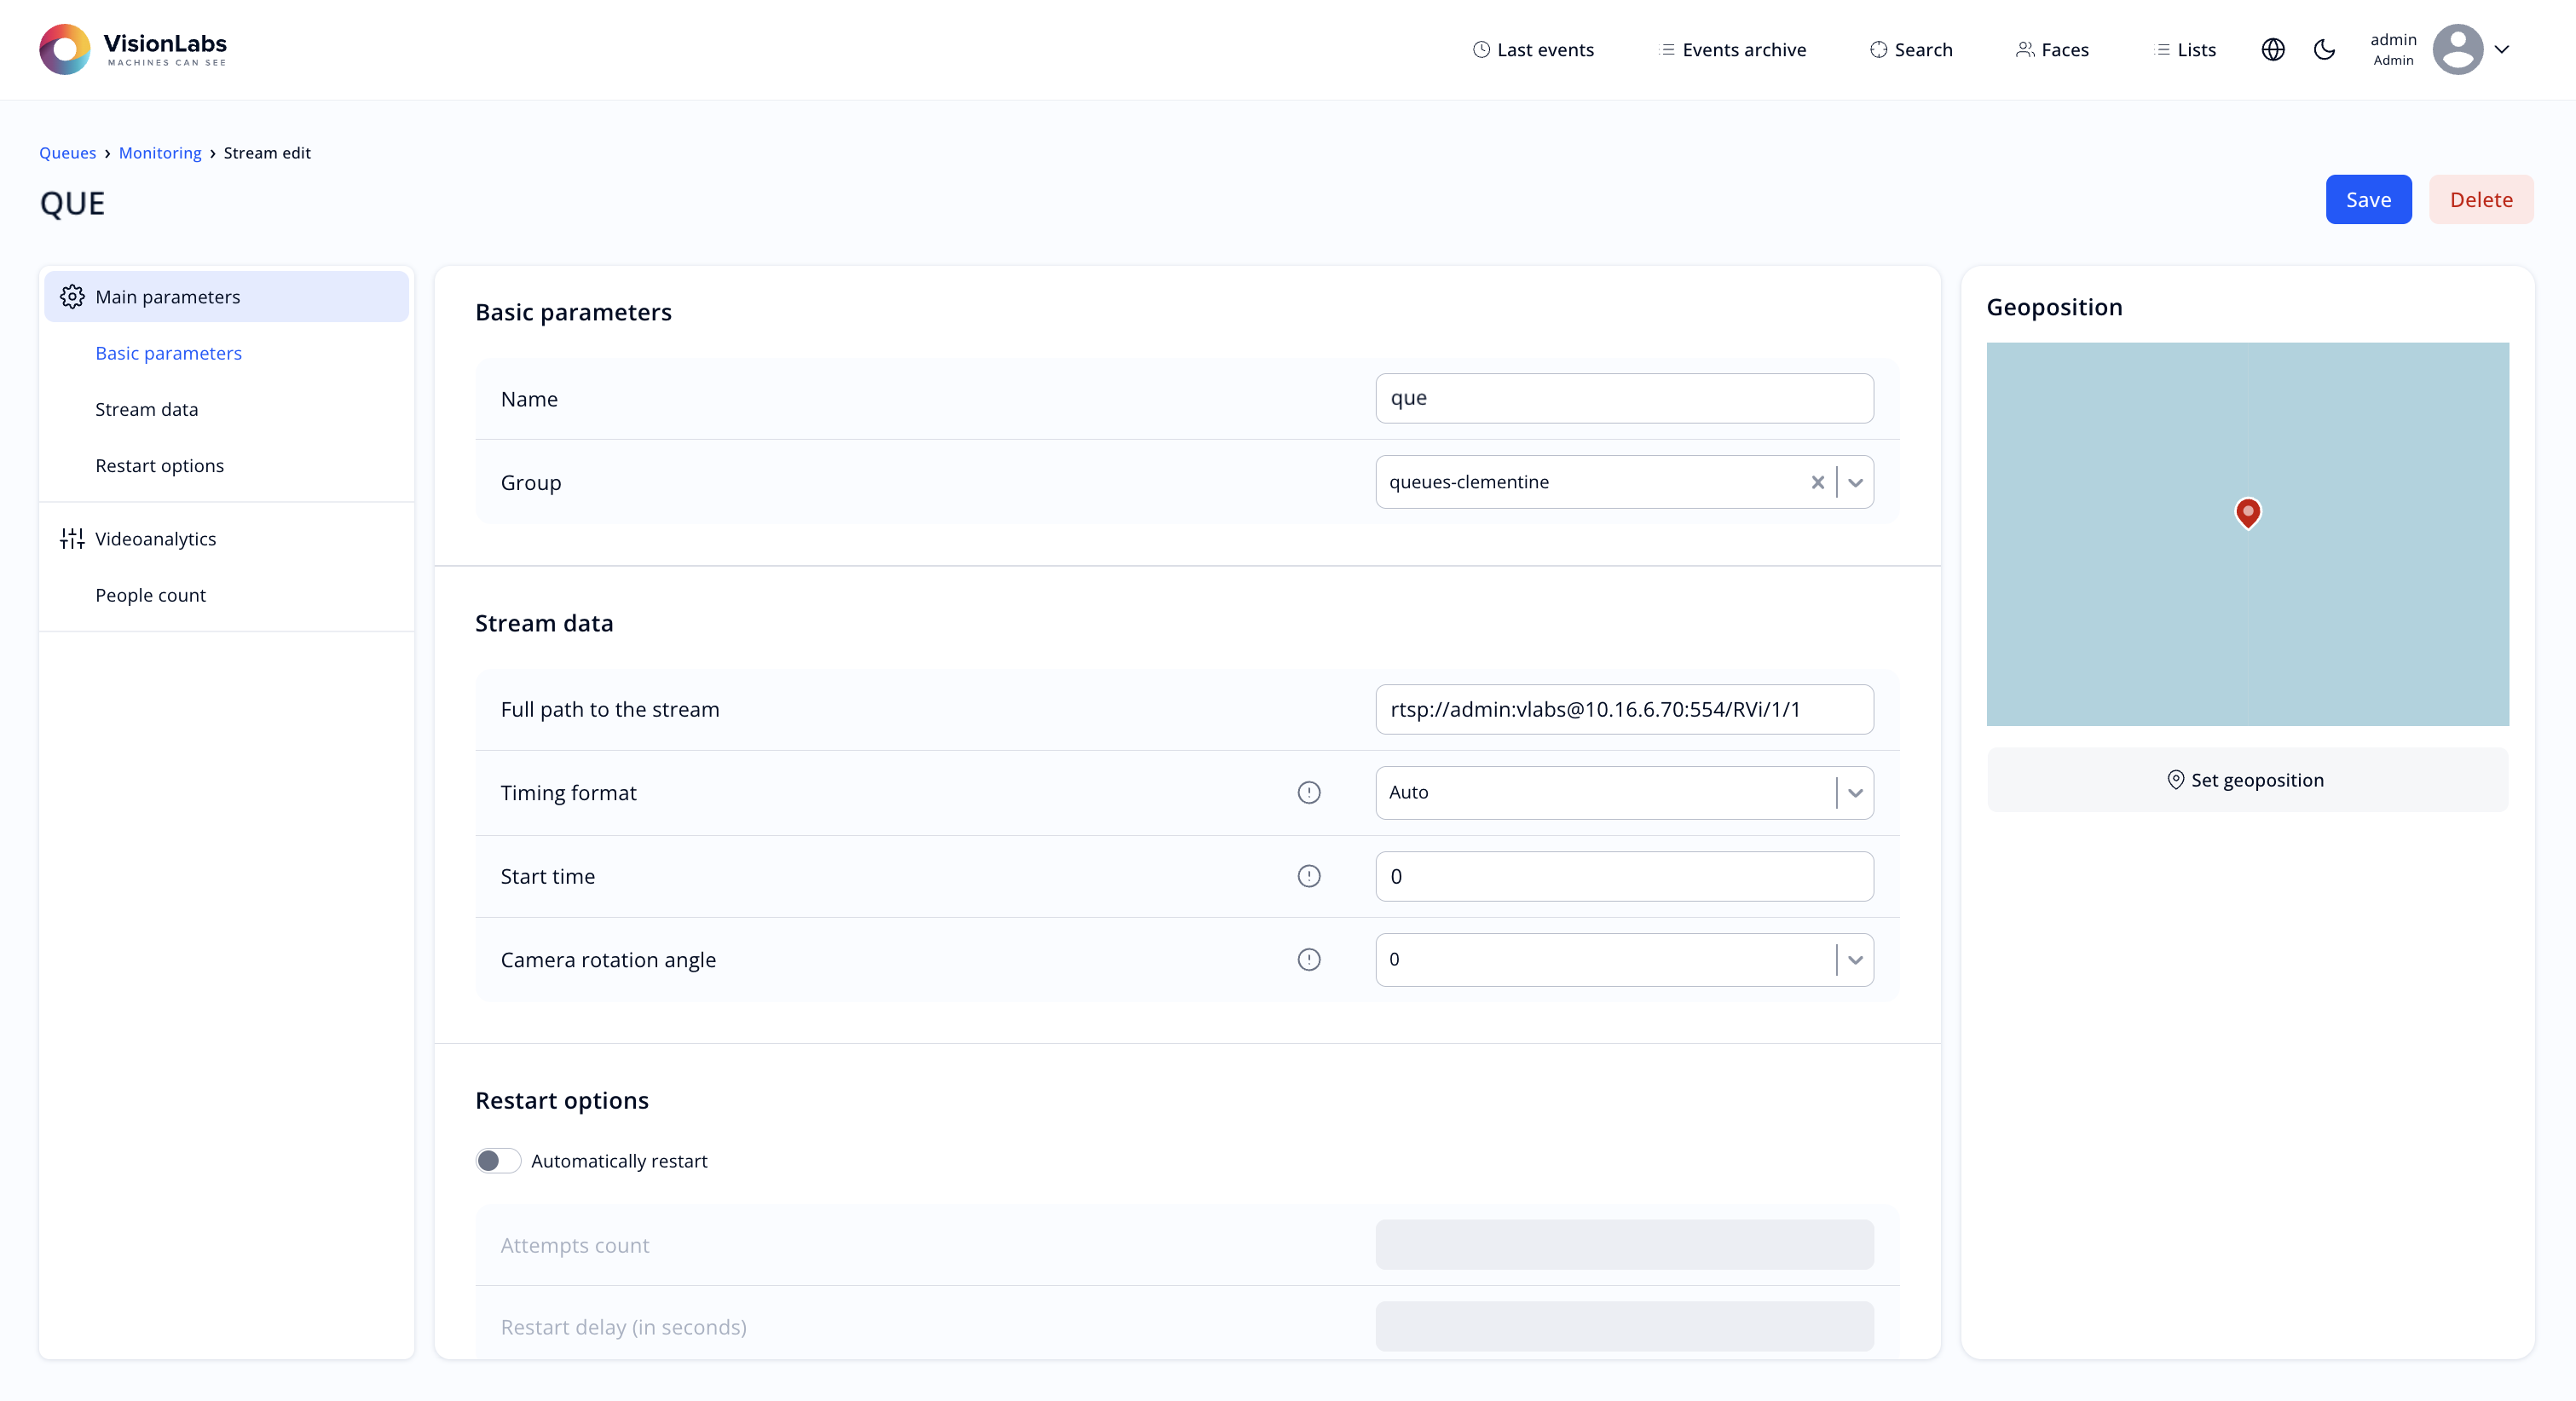
Task: Click the admin user avatar
Action: [2457, 49]
